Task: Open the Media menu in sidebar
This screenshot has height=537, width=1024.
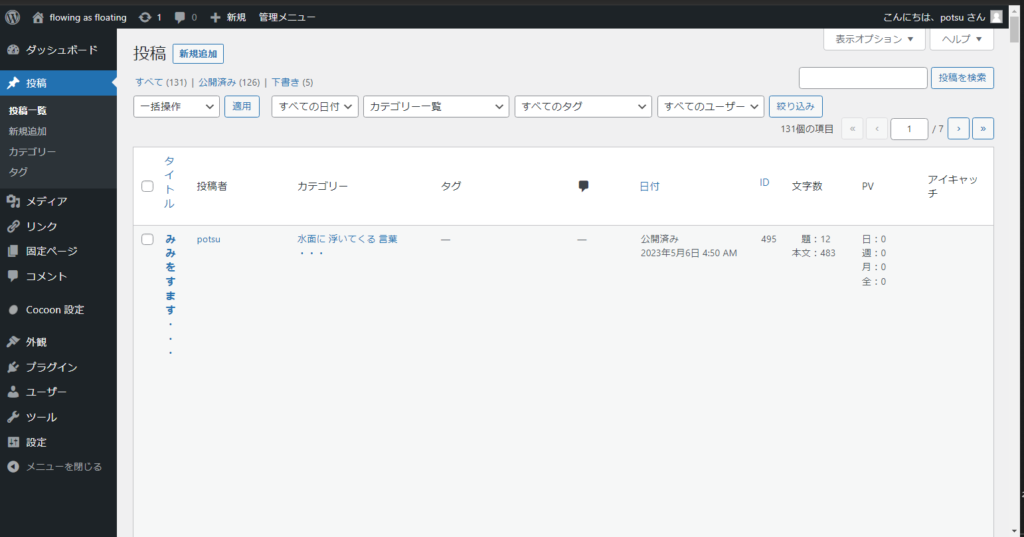Action: pyautogui.click(x=46, y=201)
